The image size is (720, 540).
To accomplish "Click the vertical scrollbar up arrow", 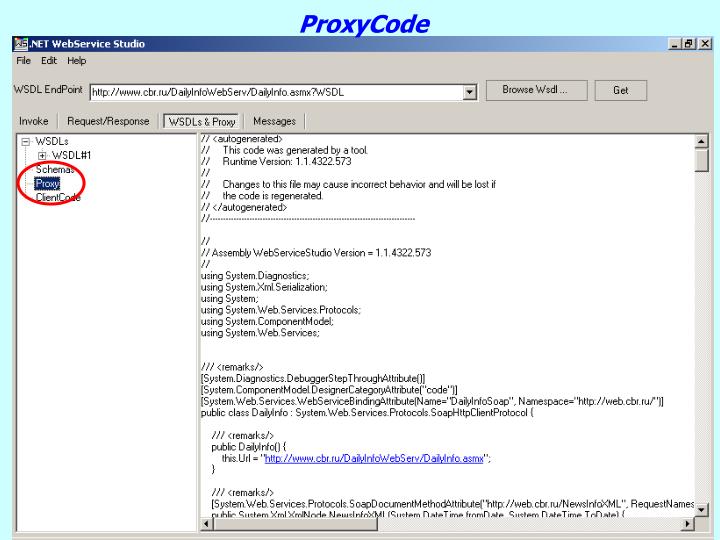I will (x=701, y=141).
